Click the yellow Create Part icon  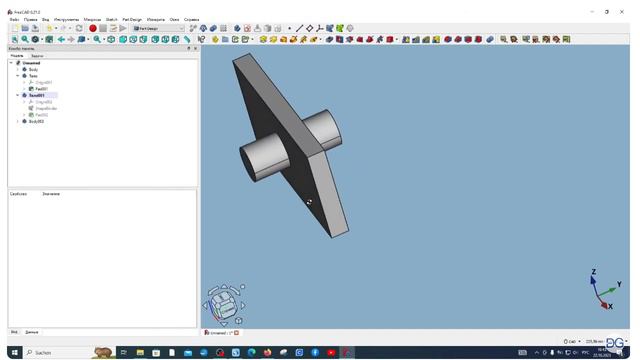click(x=215, y=39)
